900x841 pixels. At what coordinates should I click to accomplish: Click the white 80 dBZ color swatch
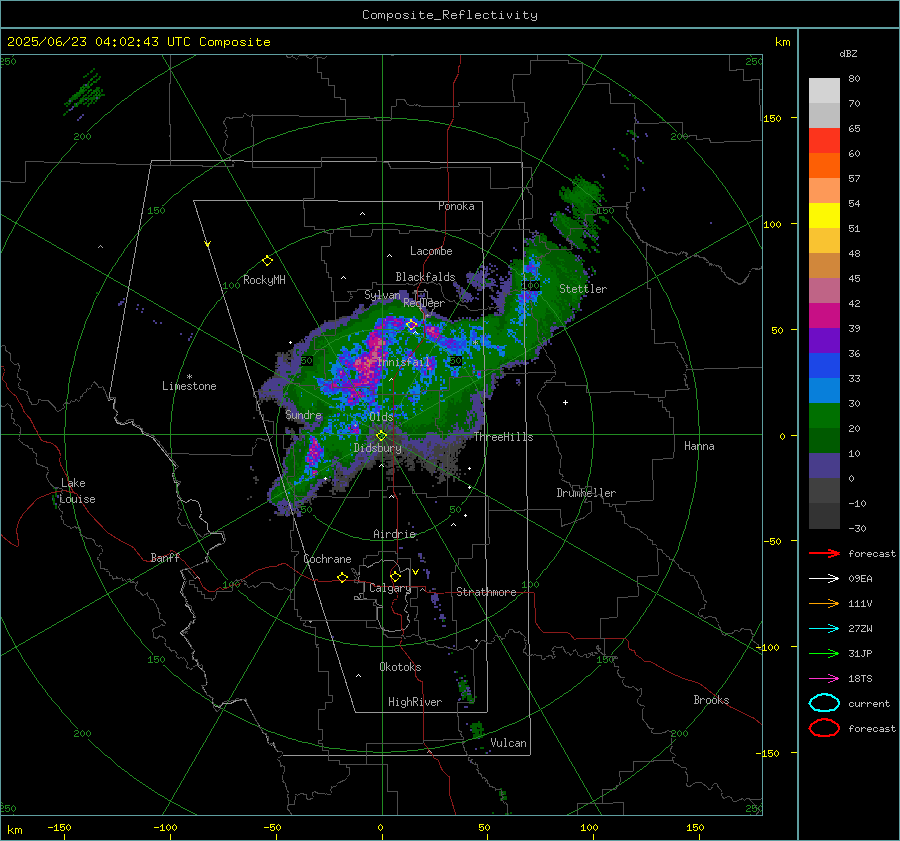pyautogui.click(x=824, y=91)
